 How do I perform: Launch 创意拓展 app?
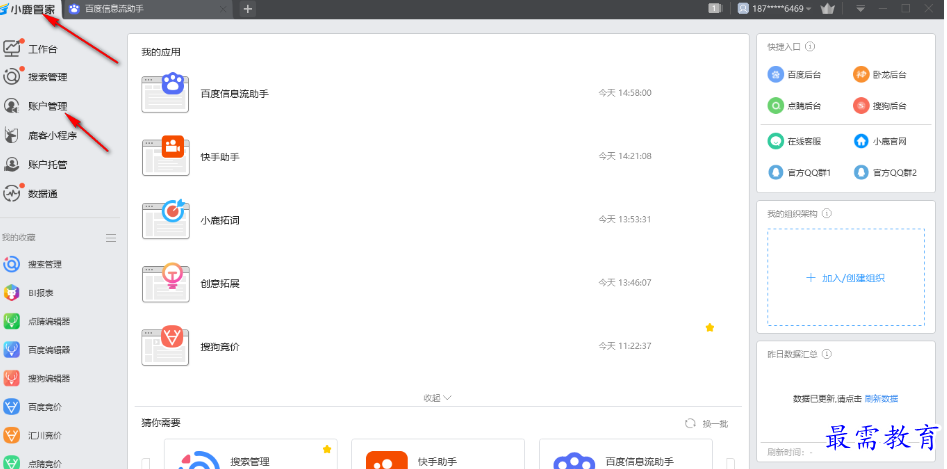point(220,284)
